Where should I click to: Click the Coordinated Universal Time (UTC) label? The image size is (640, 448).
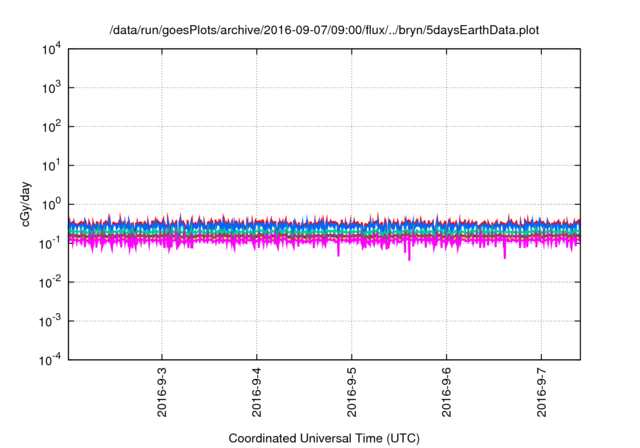pos(324,438)
